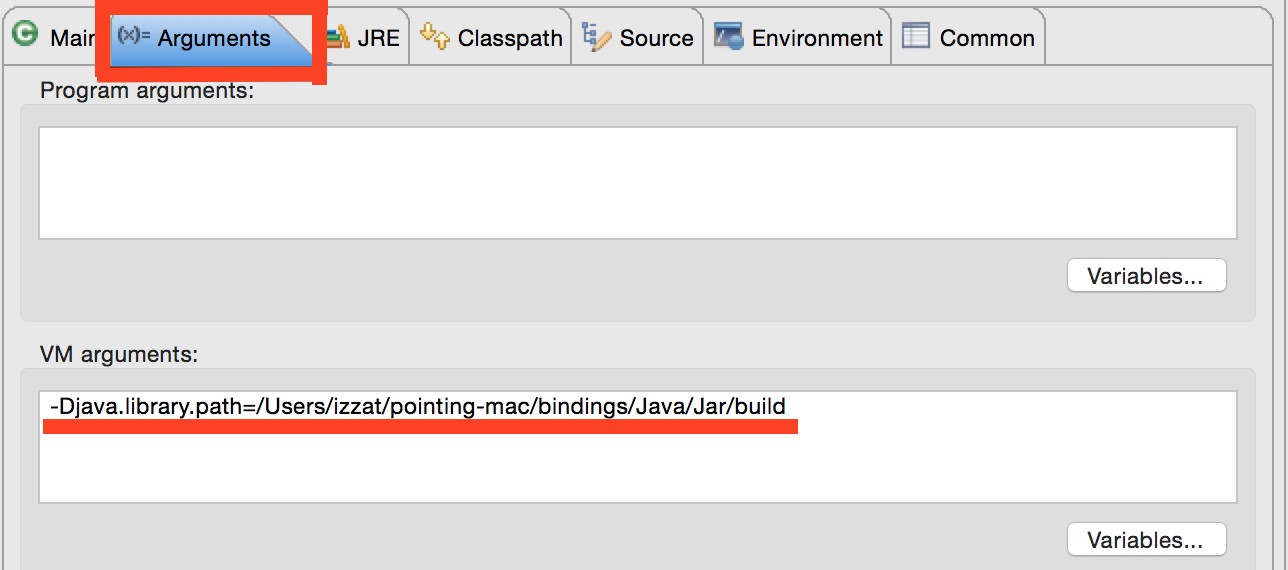Click the (x)= Arguments tab icon
The width and height of the screenshot is (1288, 570).
coord(134,36)
